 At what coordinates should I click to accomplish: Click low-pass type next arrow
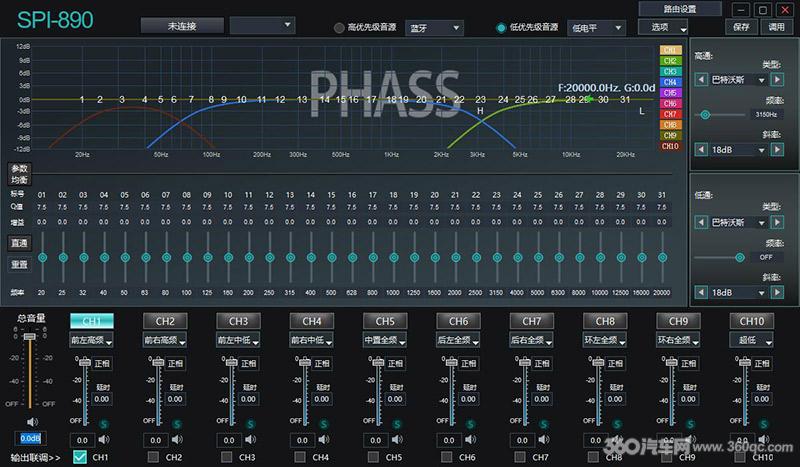(778, 223)
